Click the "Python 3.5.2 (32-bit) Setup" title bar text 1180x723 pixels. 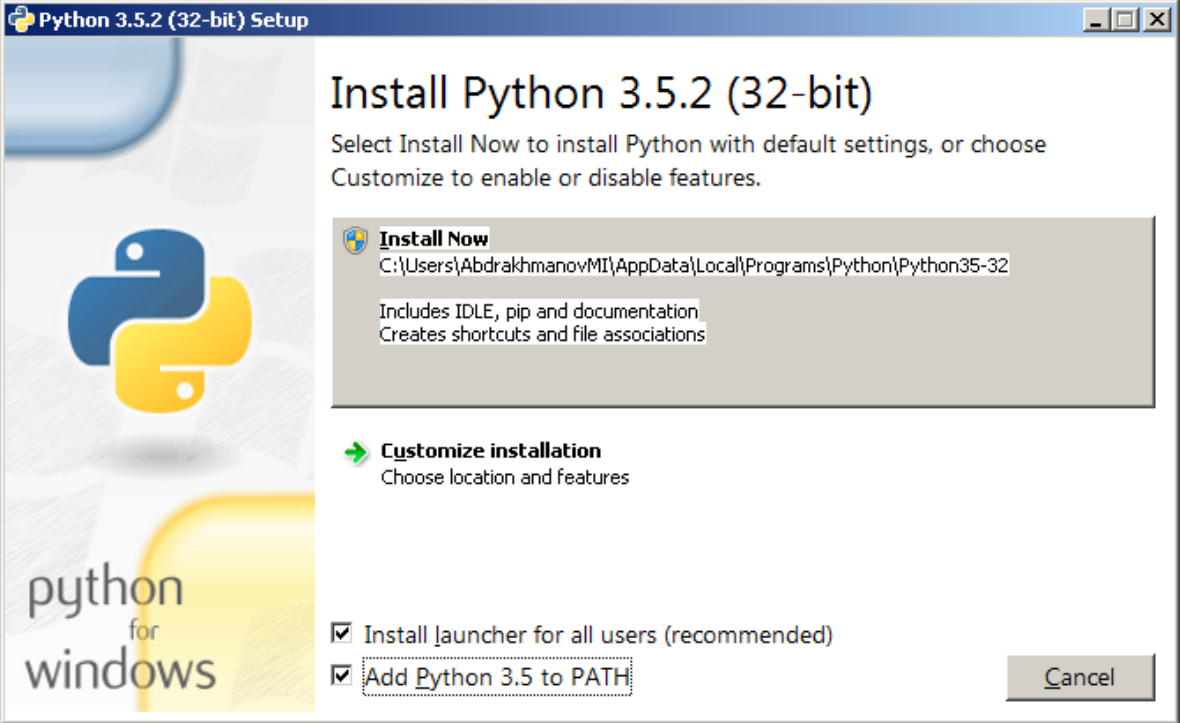173,20
